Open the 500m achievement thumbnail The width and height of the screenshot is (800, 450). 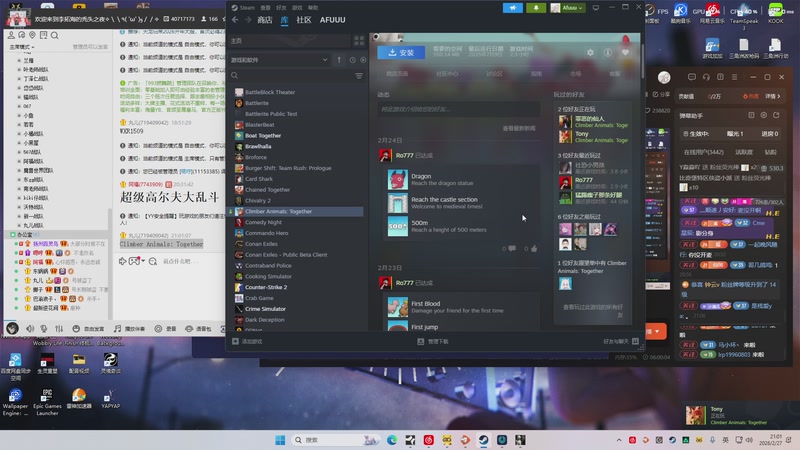[x=397, y=226]
